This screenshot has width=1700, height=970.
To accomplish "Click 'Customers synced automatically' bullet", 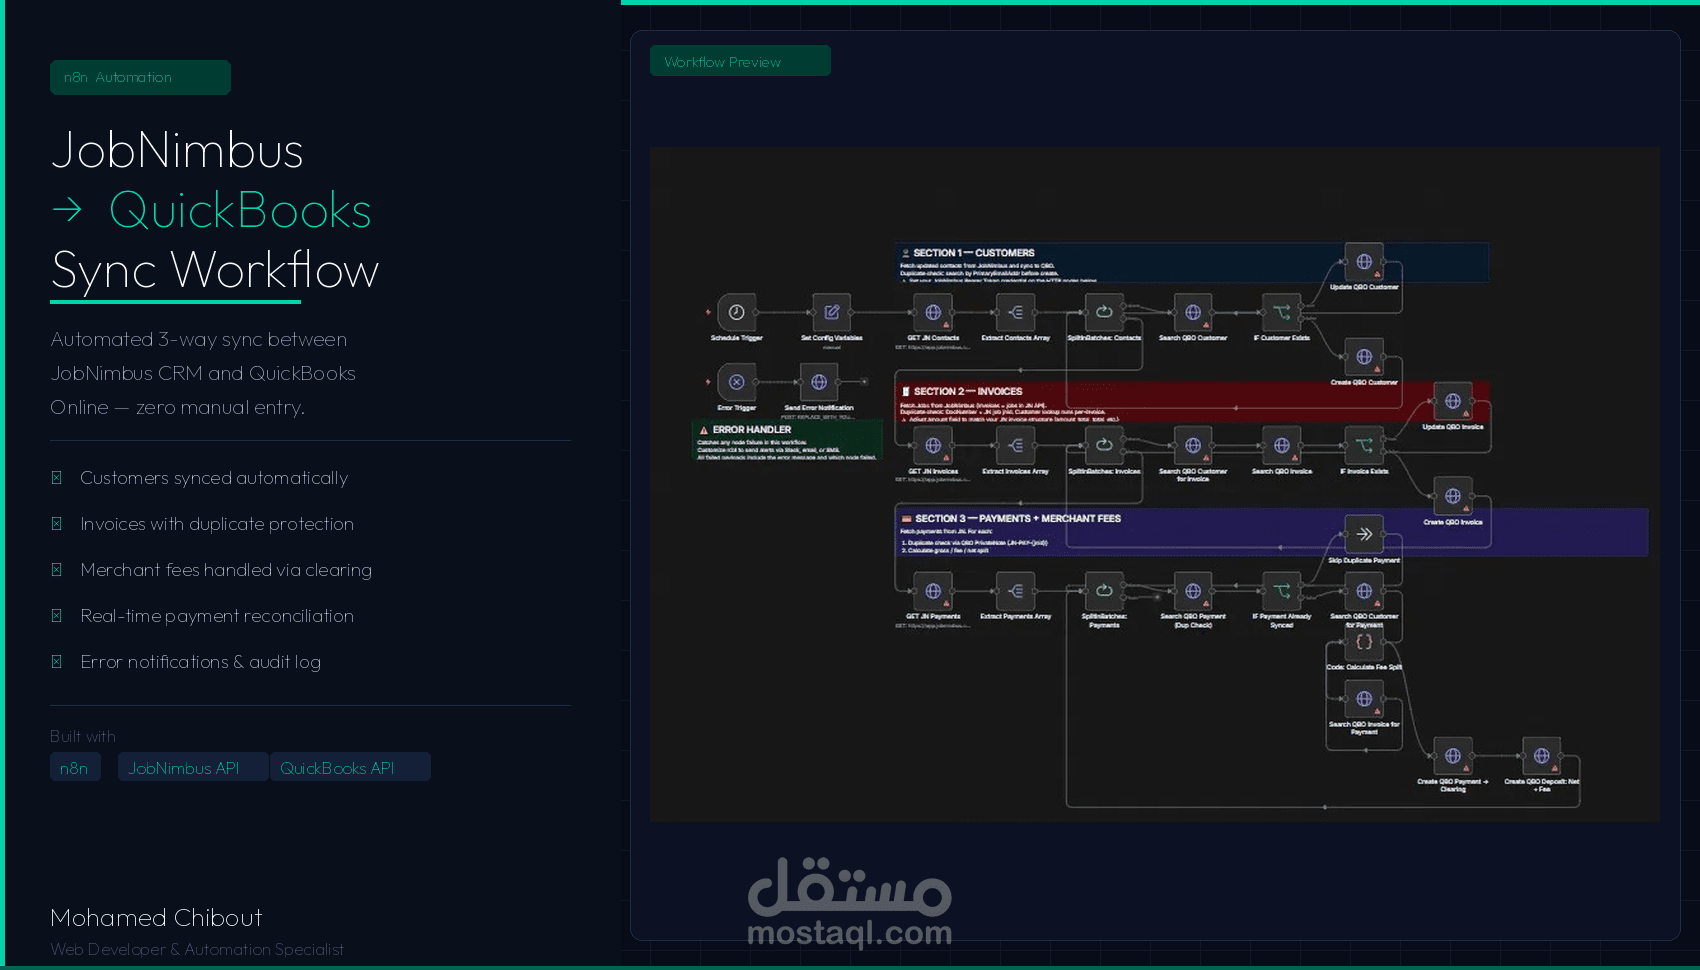I will 214,478.
